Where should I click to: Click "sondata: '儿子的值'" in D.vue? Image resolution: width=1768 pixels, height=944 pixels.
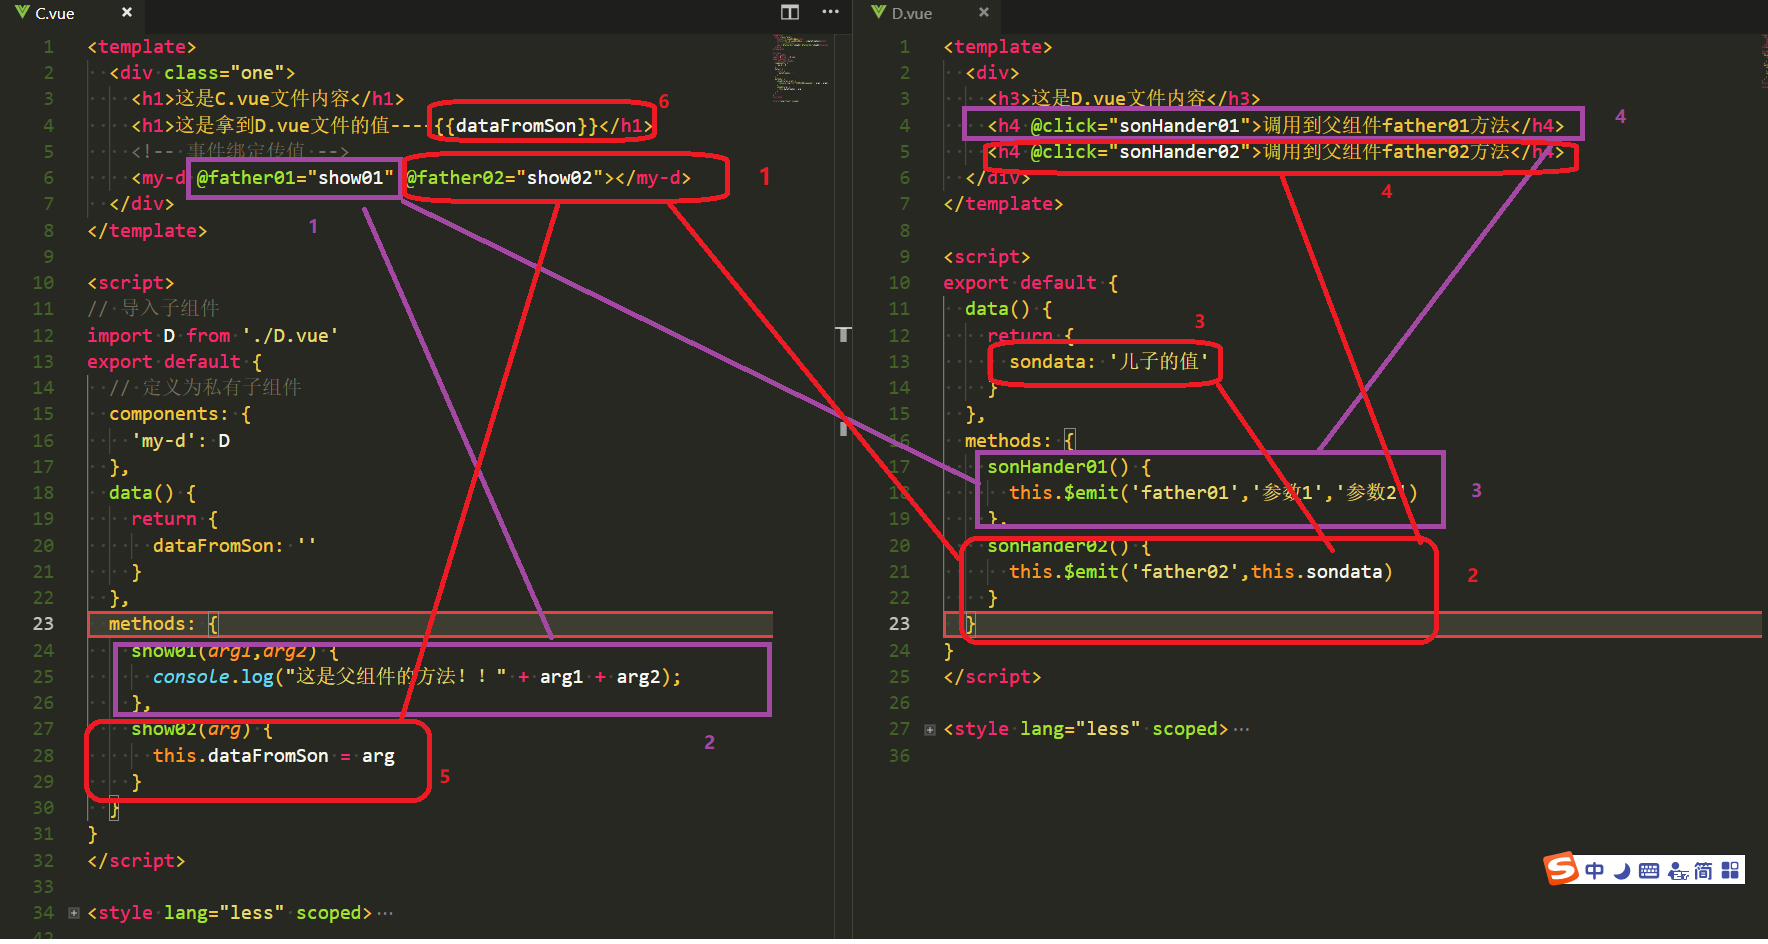point(1109,362)
